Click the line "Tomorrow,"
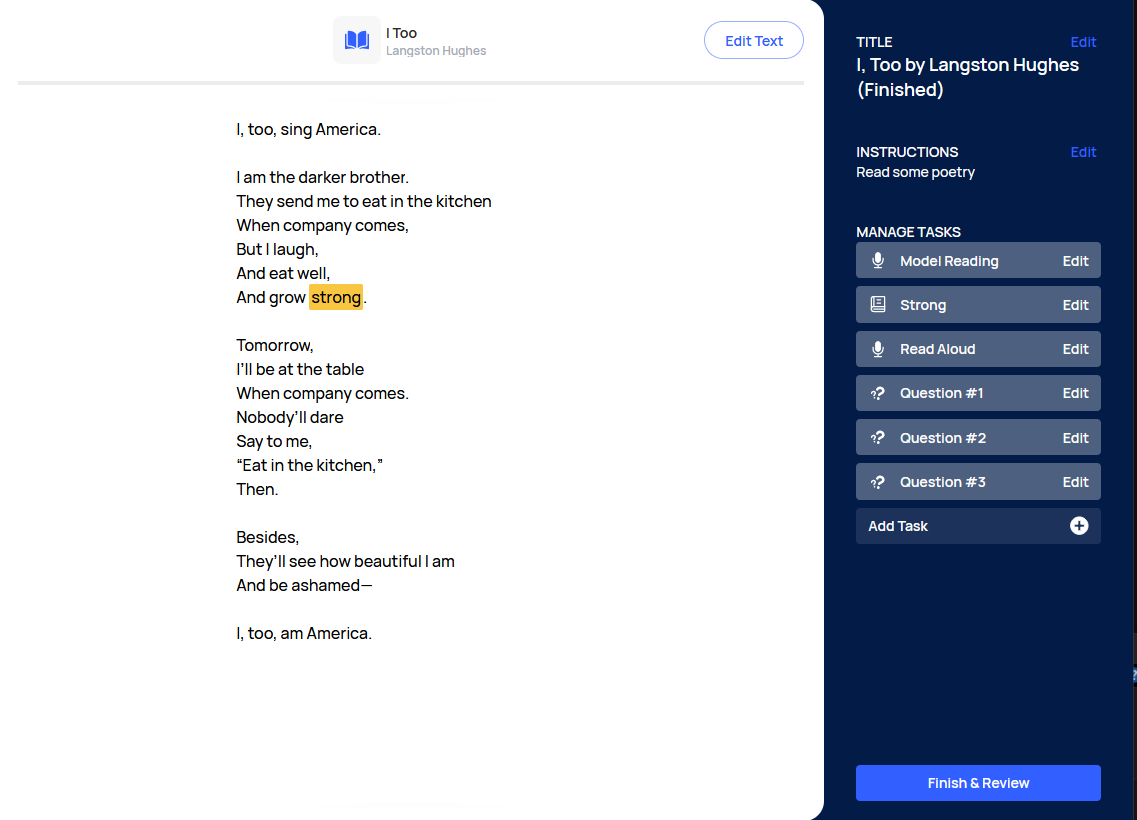 [x=275, y=345]
